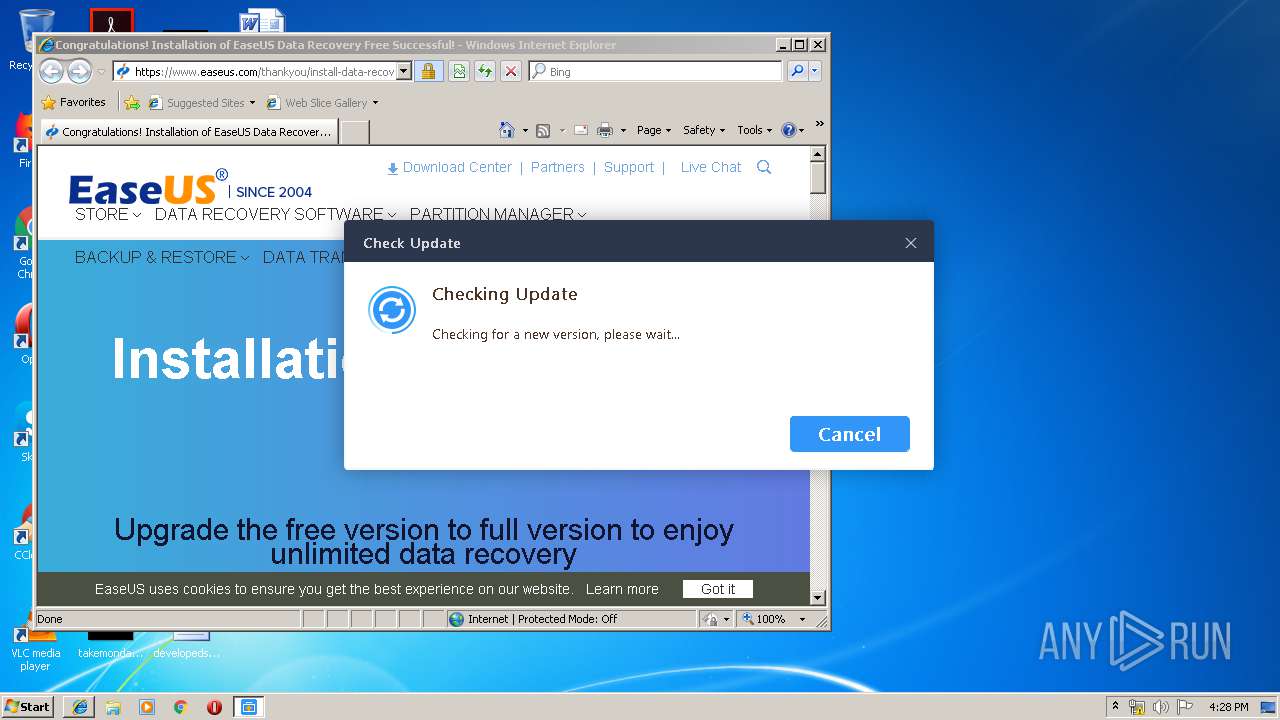Viewport: 1280px width, 720px height.
Task: Open Web Slice Gallery
Action: 322,102
